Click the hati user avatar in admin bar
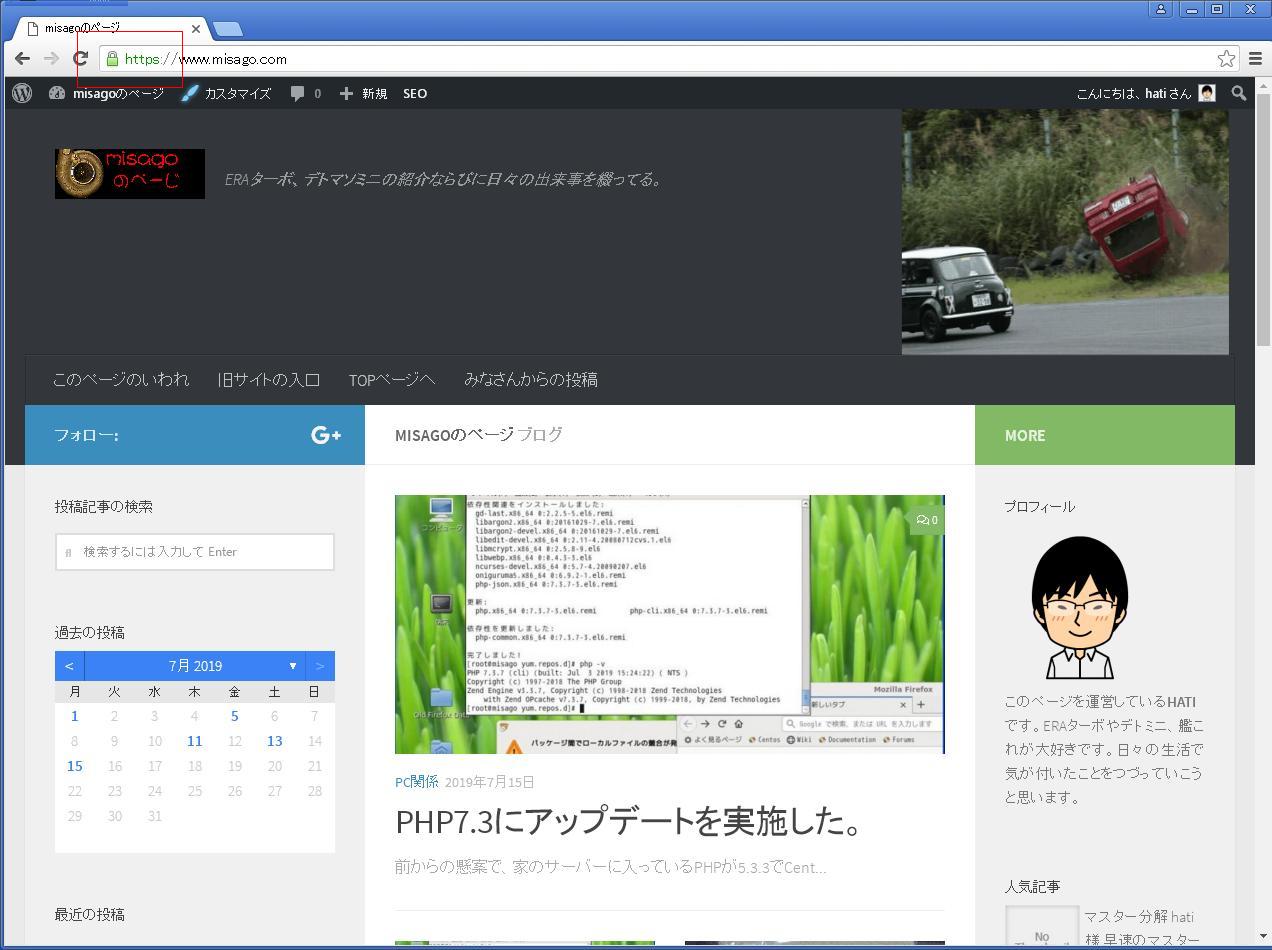The image size is (1272, 950). [1207, 93]
